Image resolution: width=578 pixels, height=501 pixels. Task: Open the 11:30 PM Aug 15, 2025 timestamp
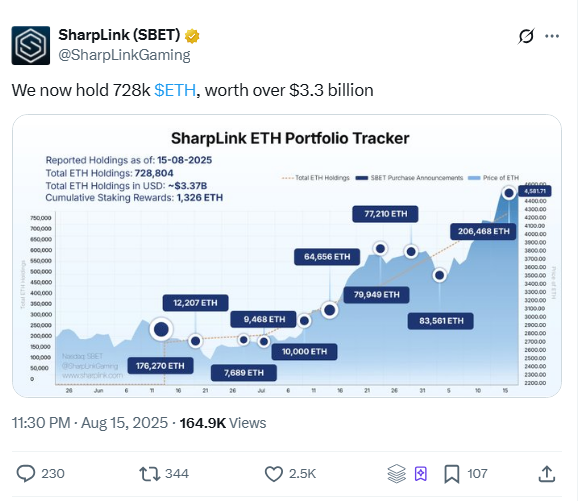[x=90, y=423]
